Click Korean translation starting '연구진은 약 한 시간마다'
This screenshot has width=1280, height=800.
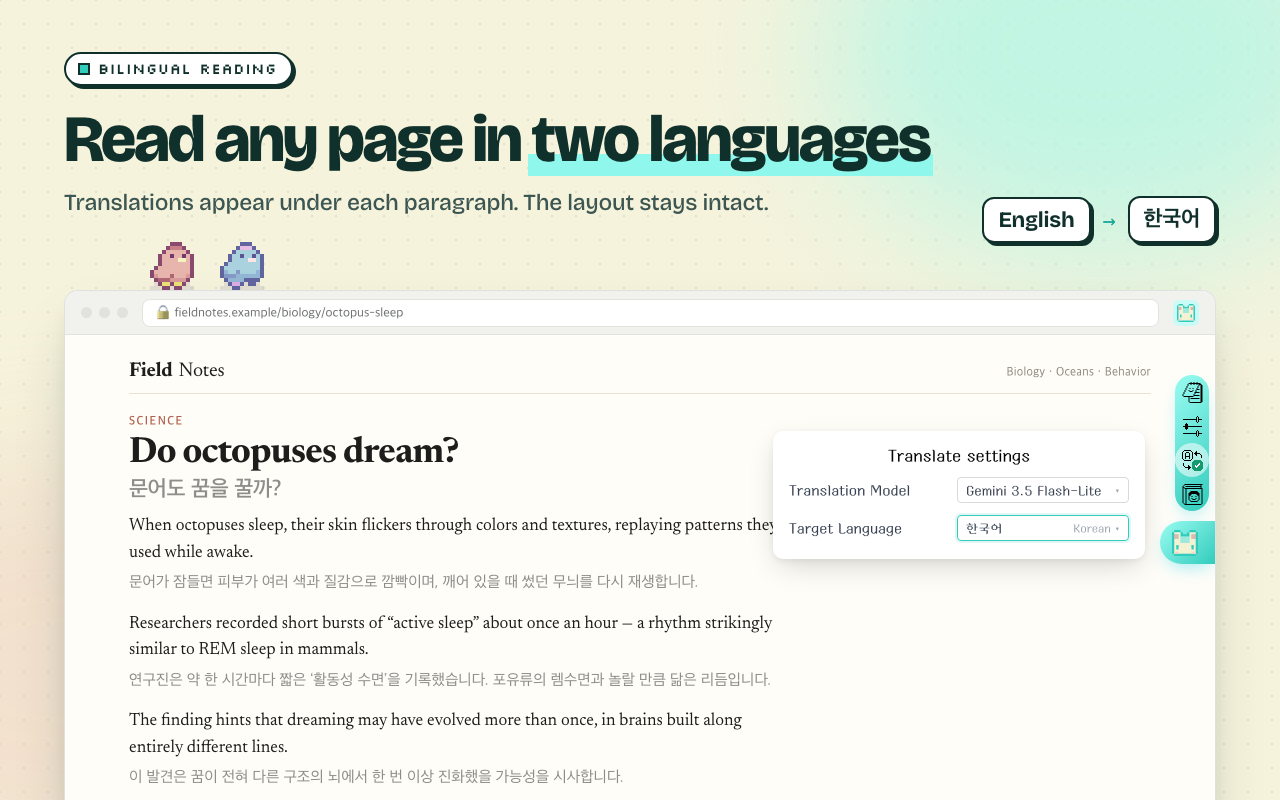(x=450, y=679)
